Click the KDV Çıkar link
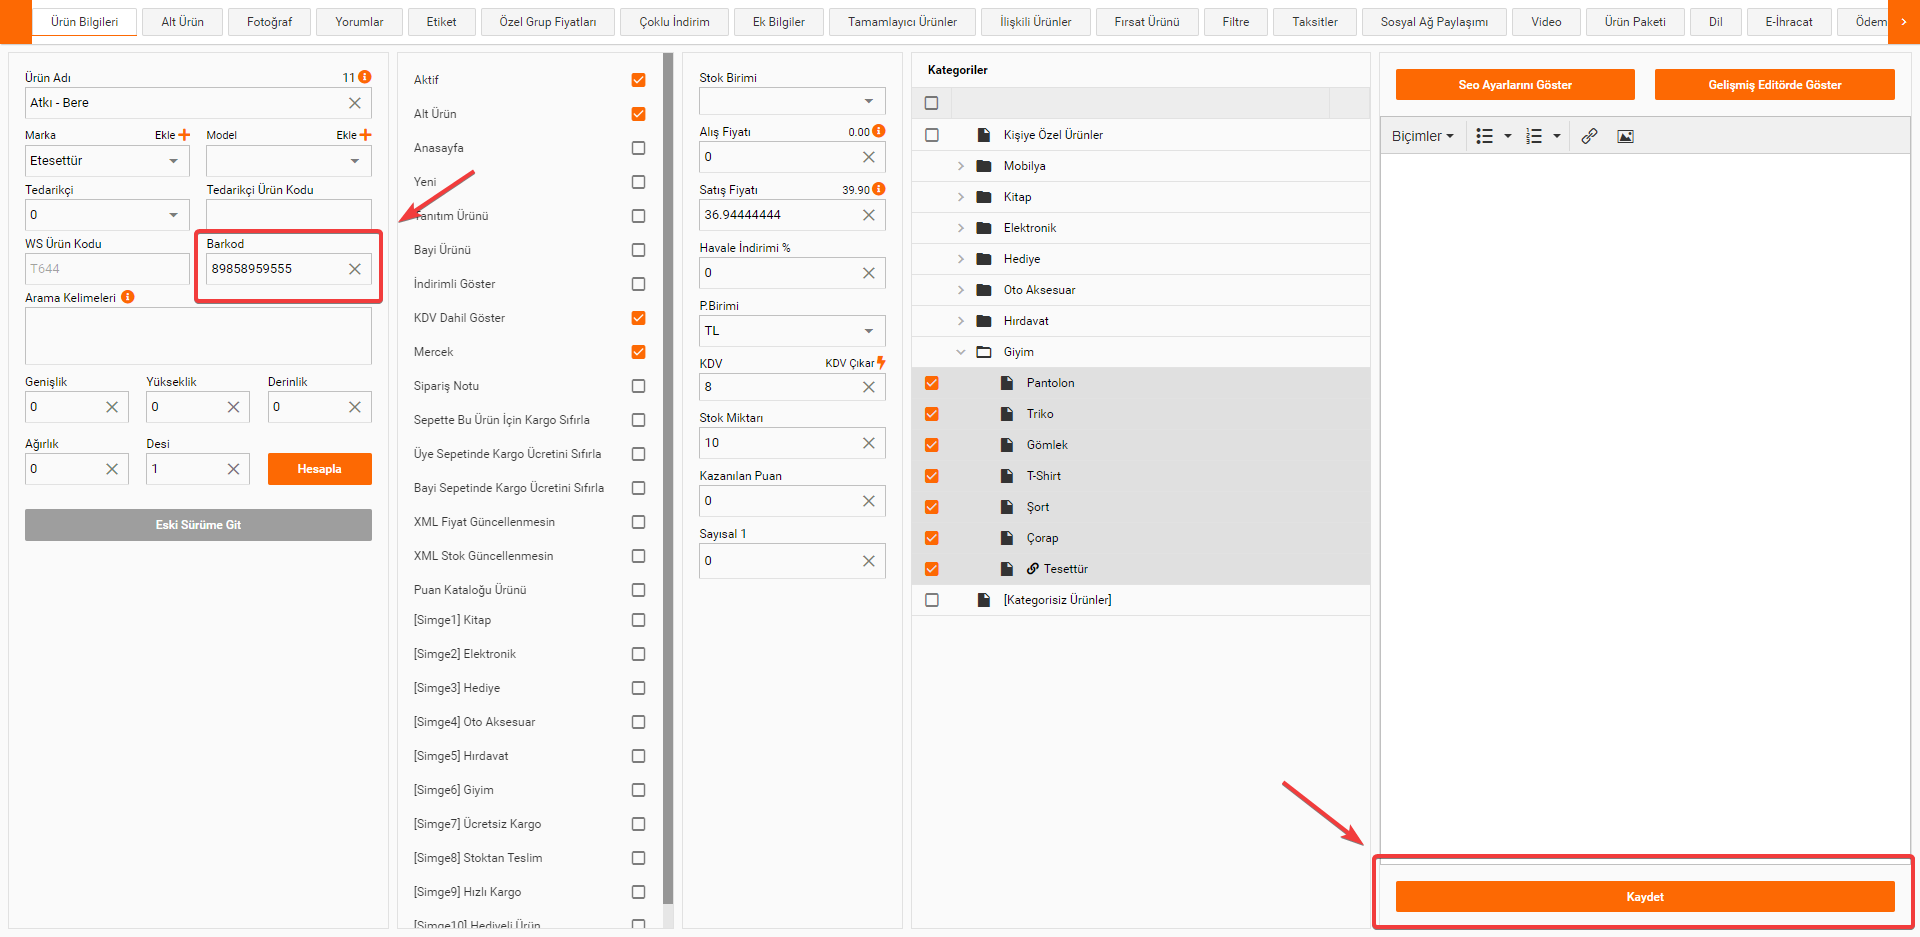 850,363
